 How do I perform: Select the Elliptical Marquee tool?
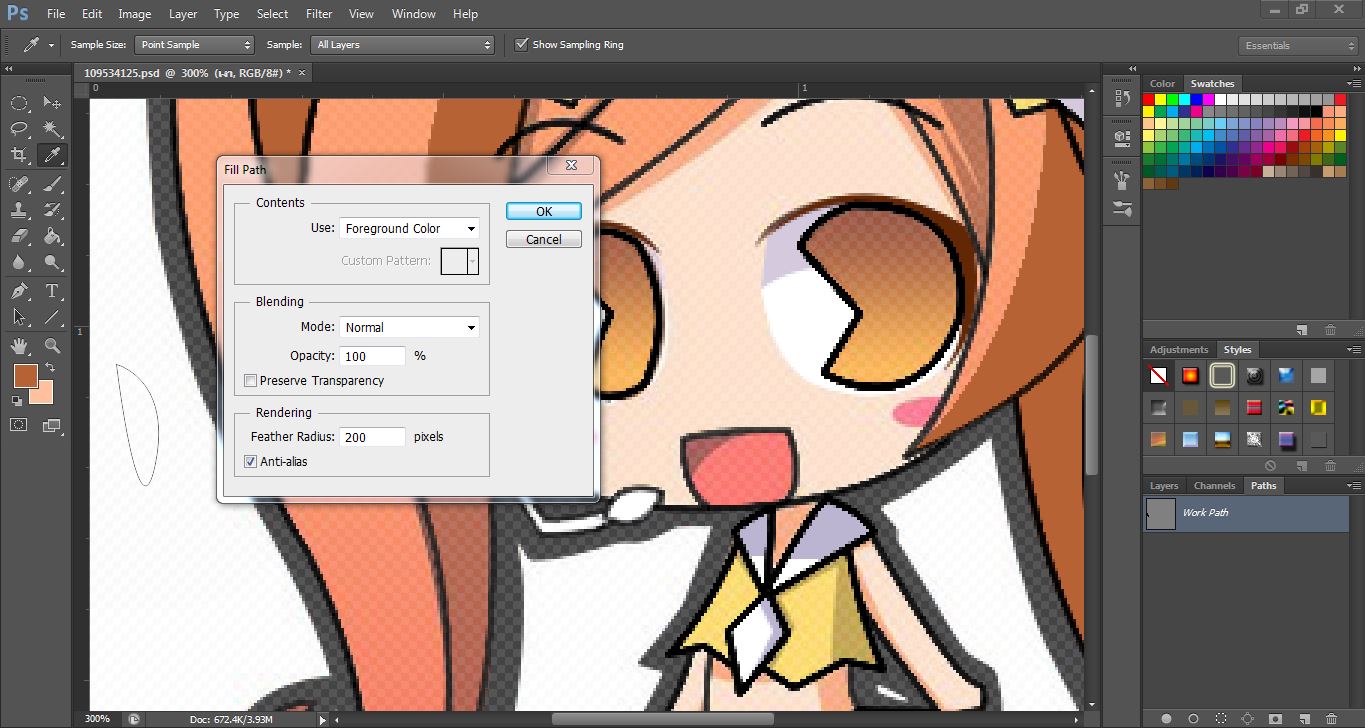click(x=19, y=103)
